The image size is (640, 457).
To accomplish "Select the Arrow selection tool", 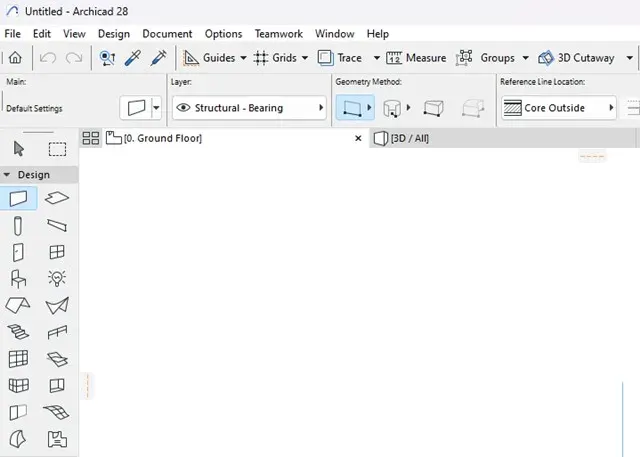I will pos(19,149).
